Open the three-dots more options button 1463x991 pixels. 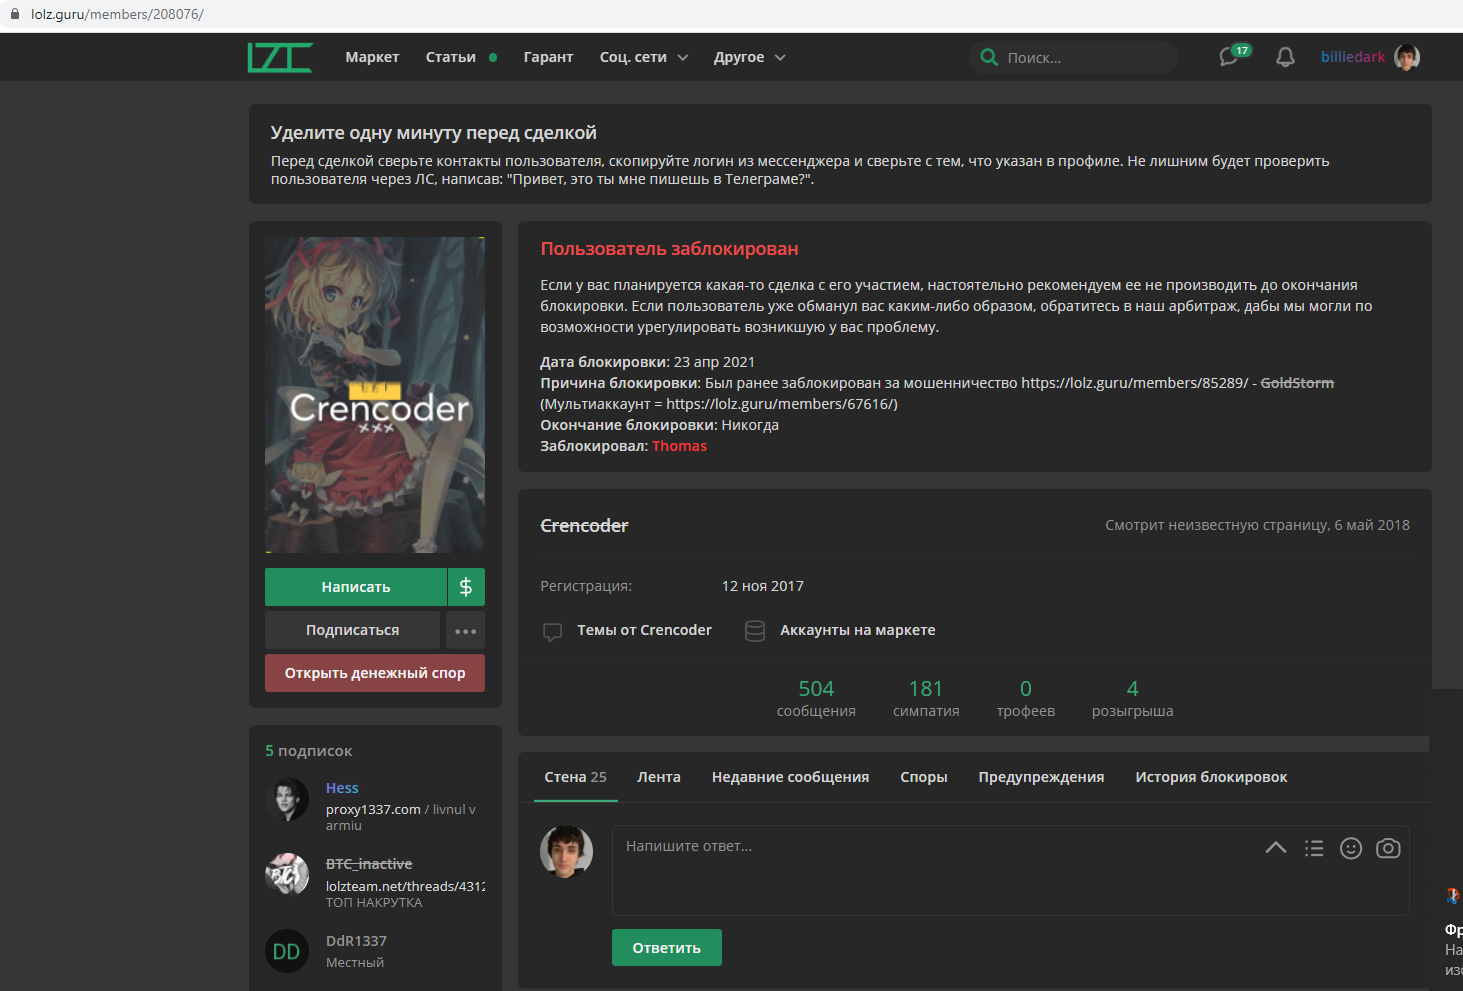tap(465, 630)
